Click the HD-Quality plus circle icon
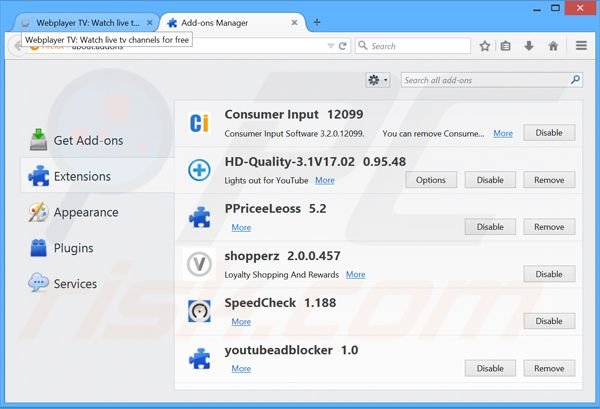 [199, 170]
